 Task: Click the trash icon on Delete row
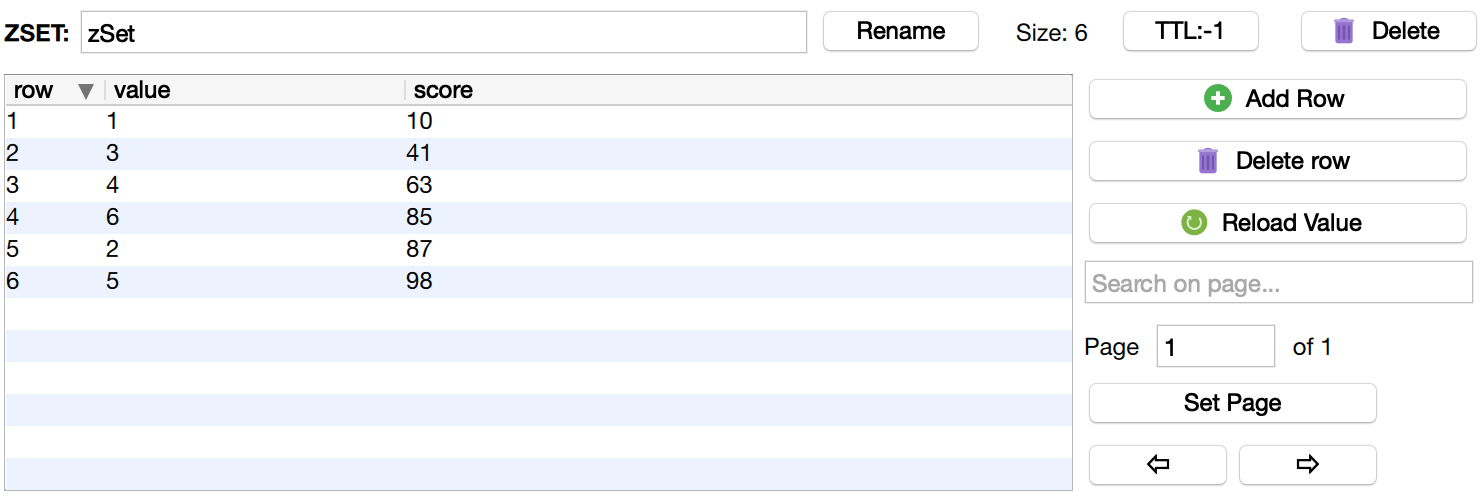[1208, 161]
